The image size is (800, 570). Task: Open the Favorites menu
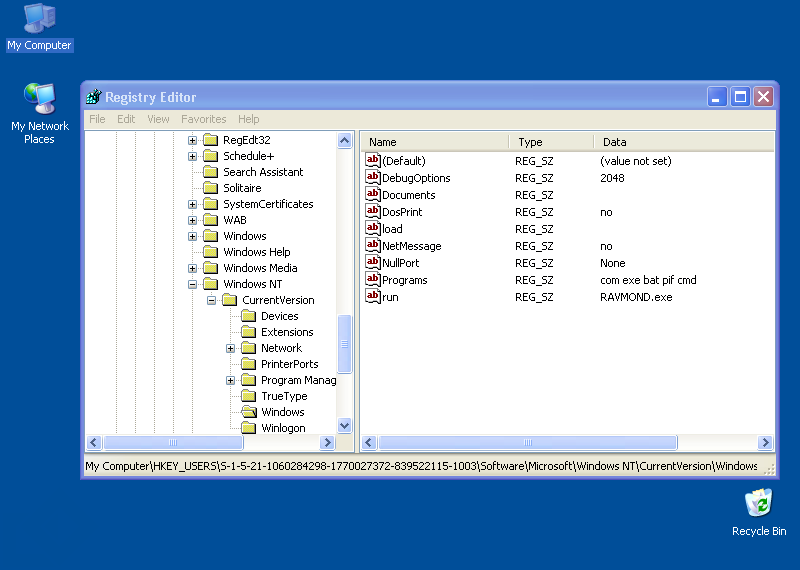(x=204, y=119)
